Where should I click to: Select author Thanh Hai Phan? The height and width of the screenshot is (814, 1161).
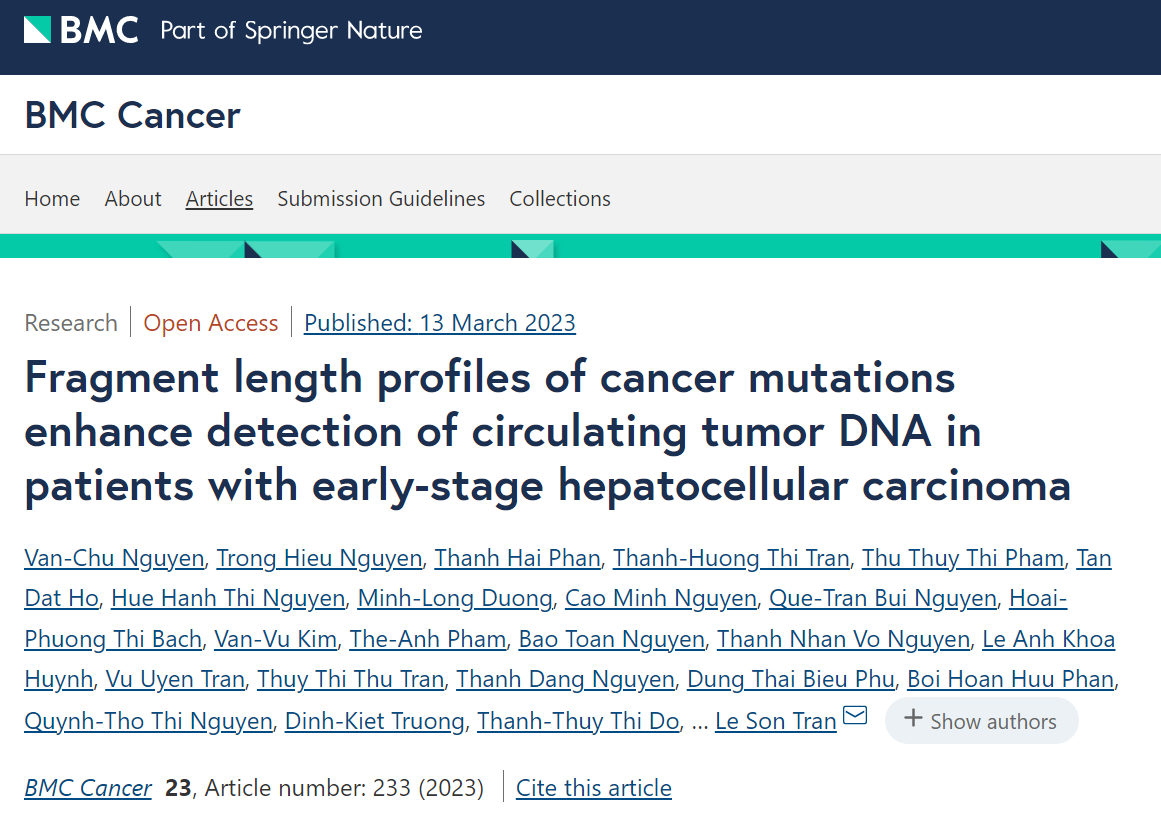pyautogui.click(x=517, y=558)
